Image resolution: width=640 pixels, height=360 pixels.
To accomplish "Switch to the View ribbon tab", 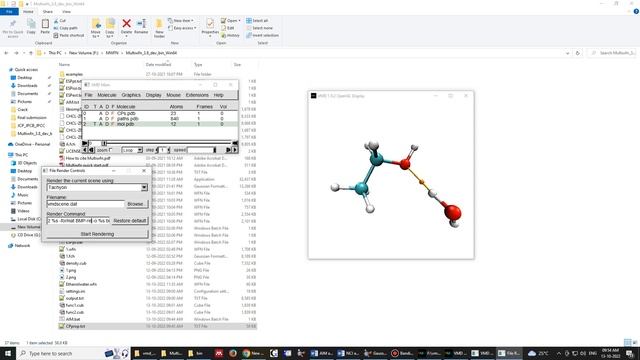I will click(66, 12).
